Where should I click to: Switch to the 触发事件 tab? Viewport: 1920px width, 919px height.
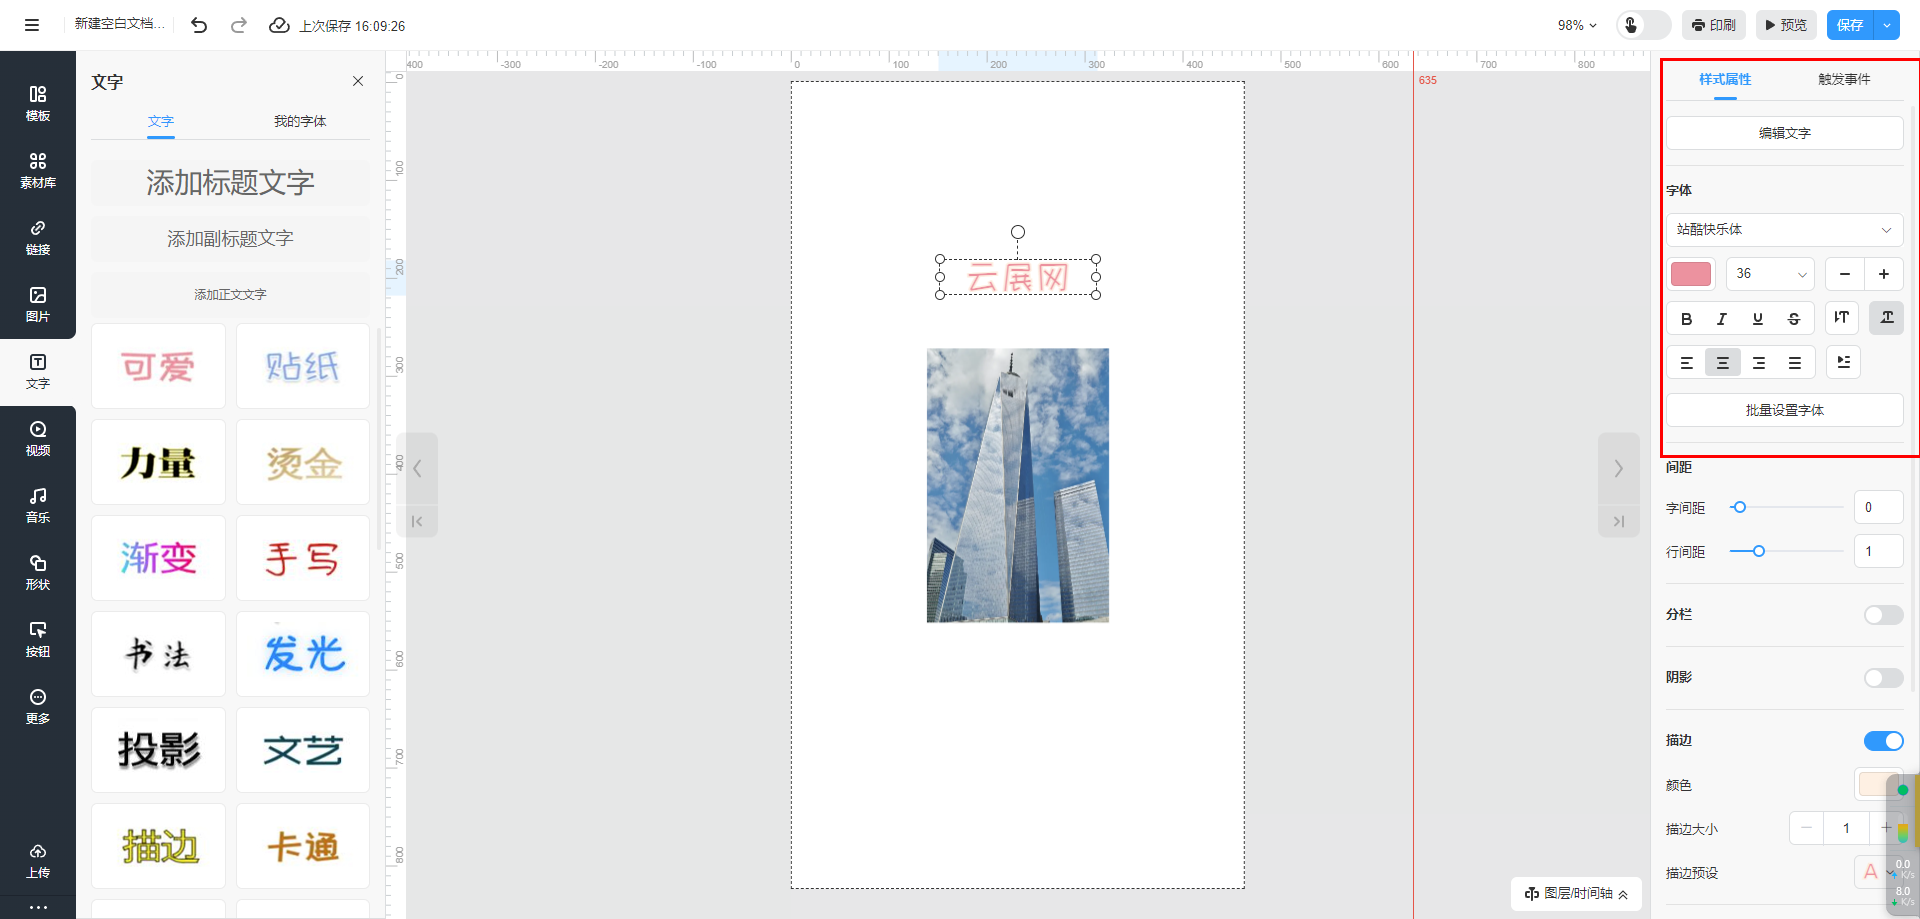pos(1843,80)
